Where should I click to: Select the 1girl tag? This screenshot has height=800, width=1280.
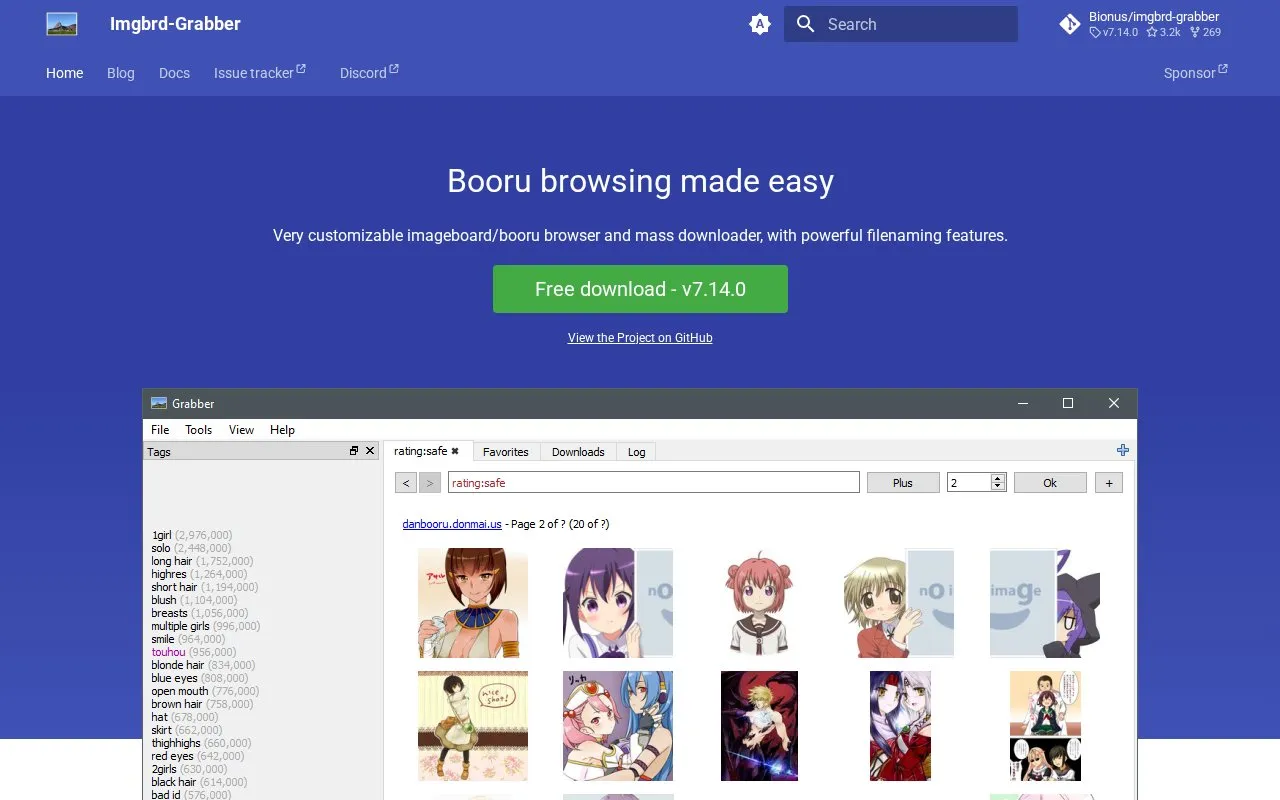coord(162,535)
